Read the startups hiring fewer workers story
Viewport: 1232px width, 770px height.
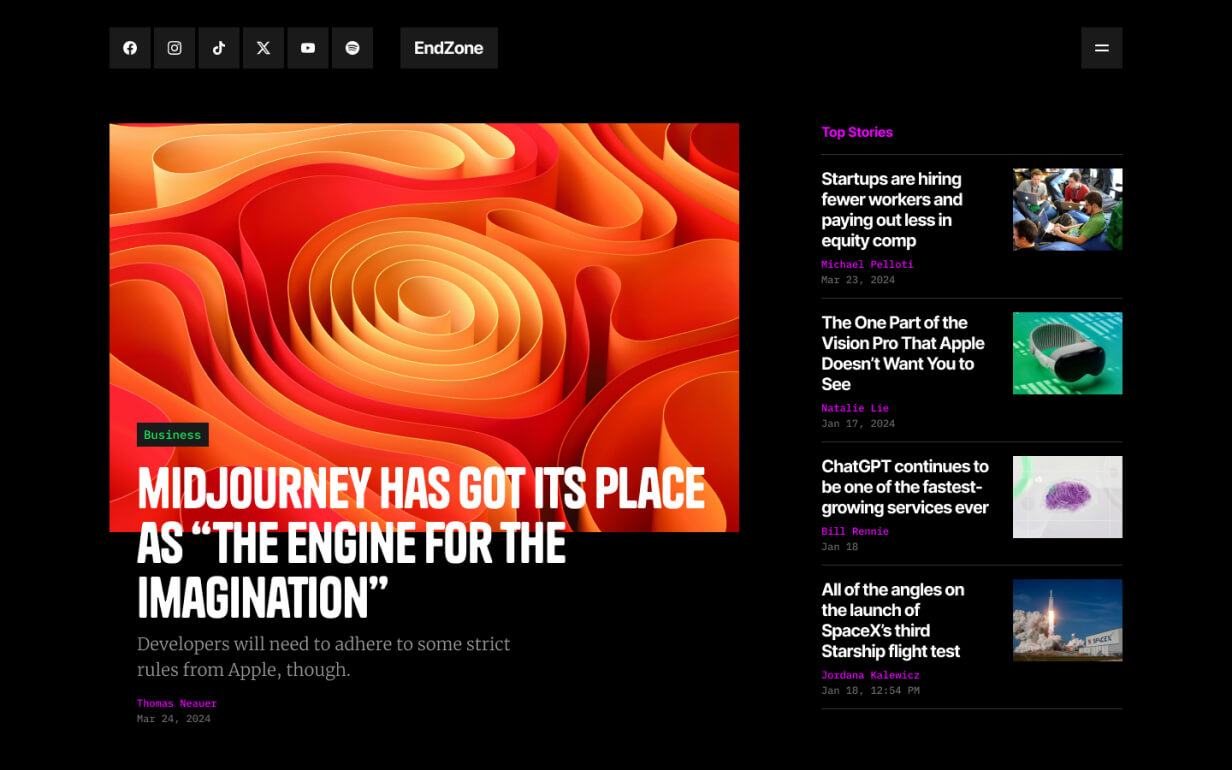tap(892, 210)
